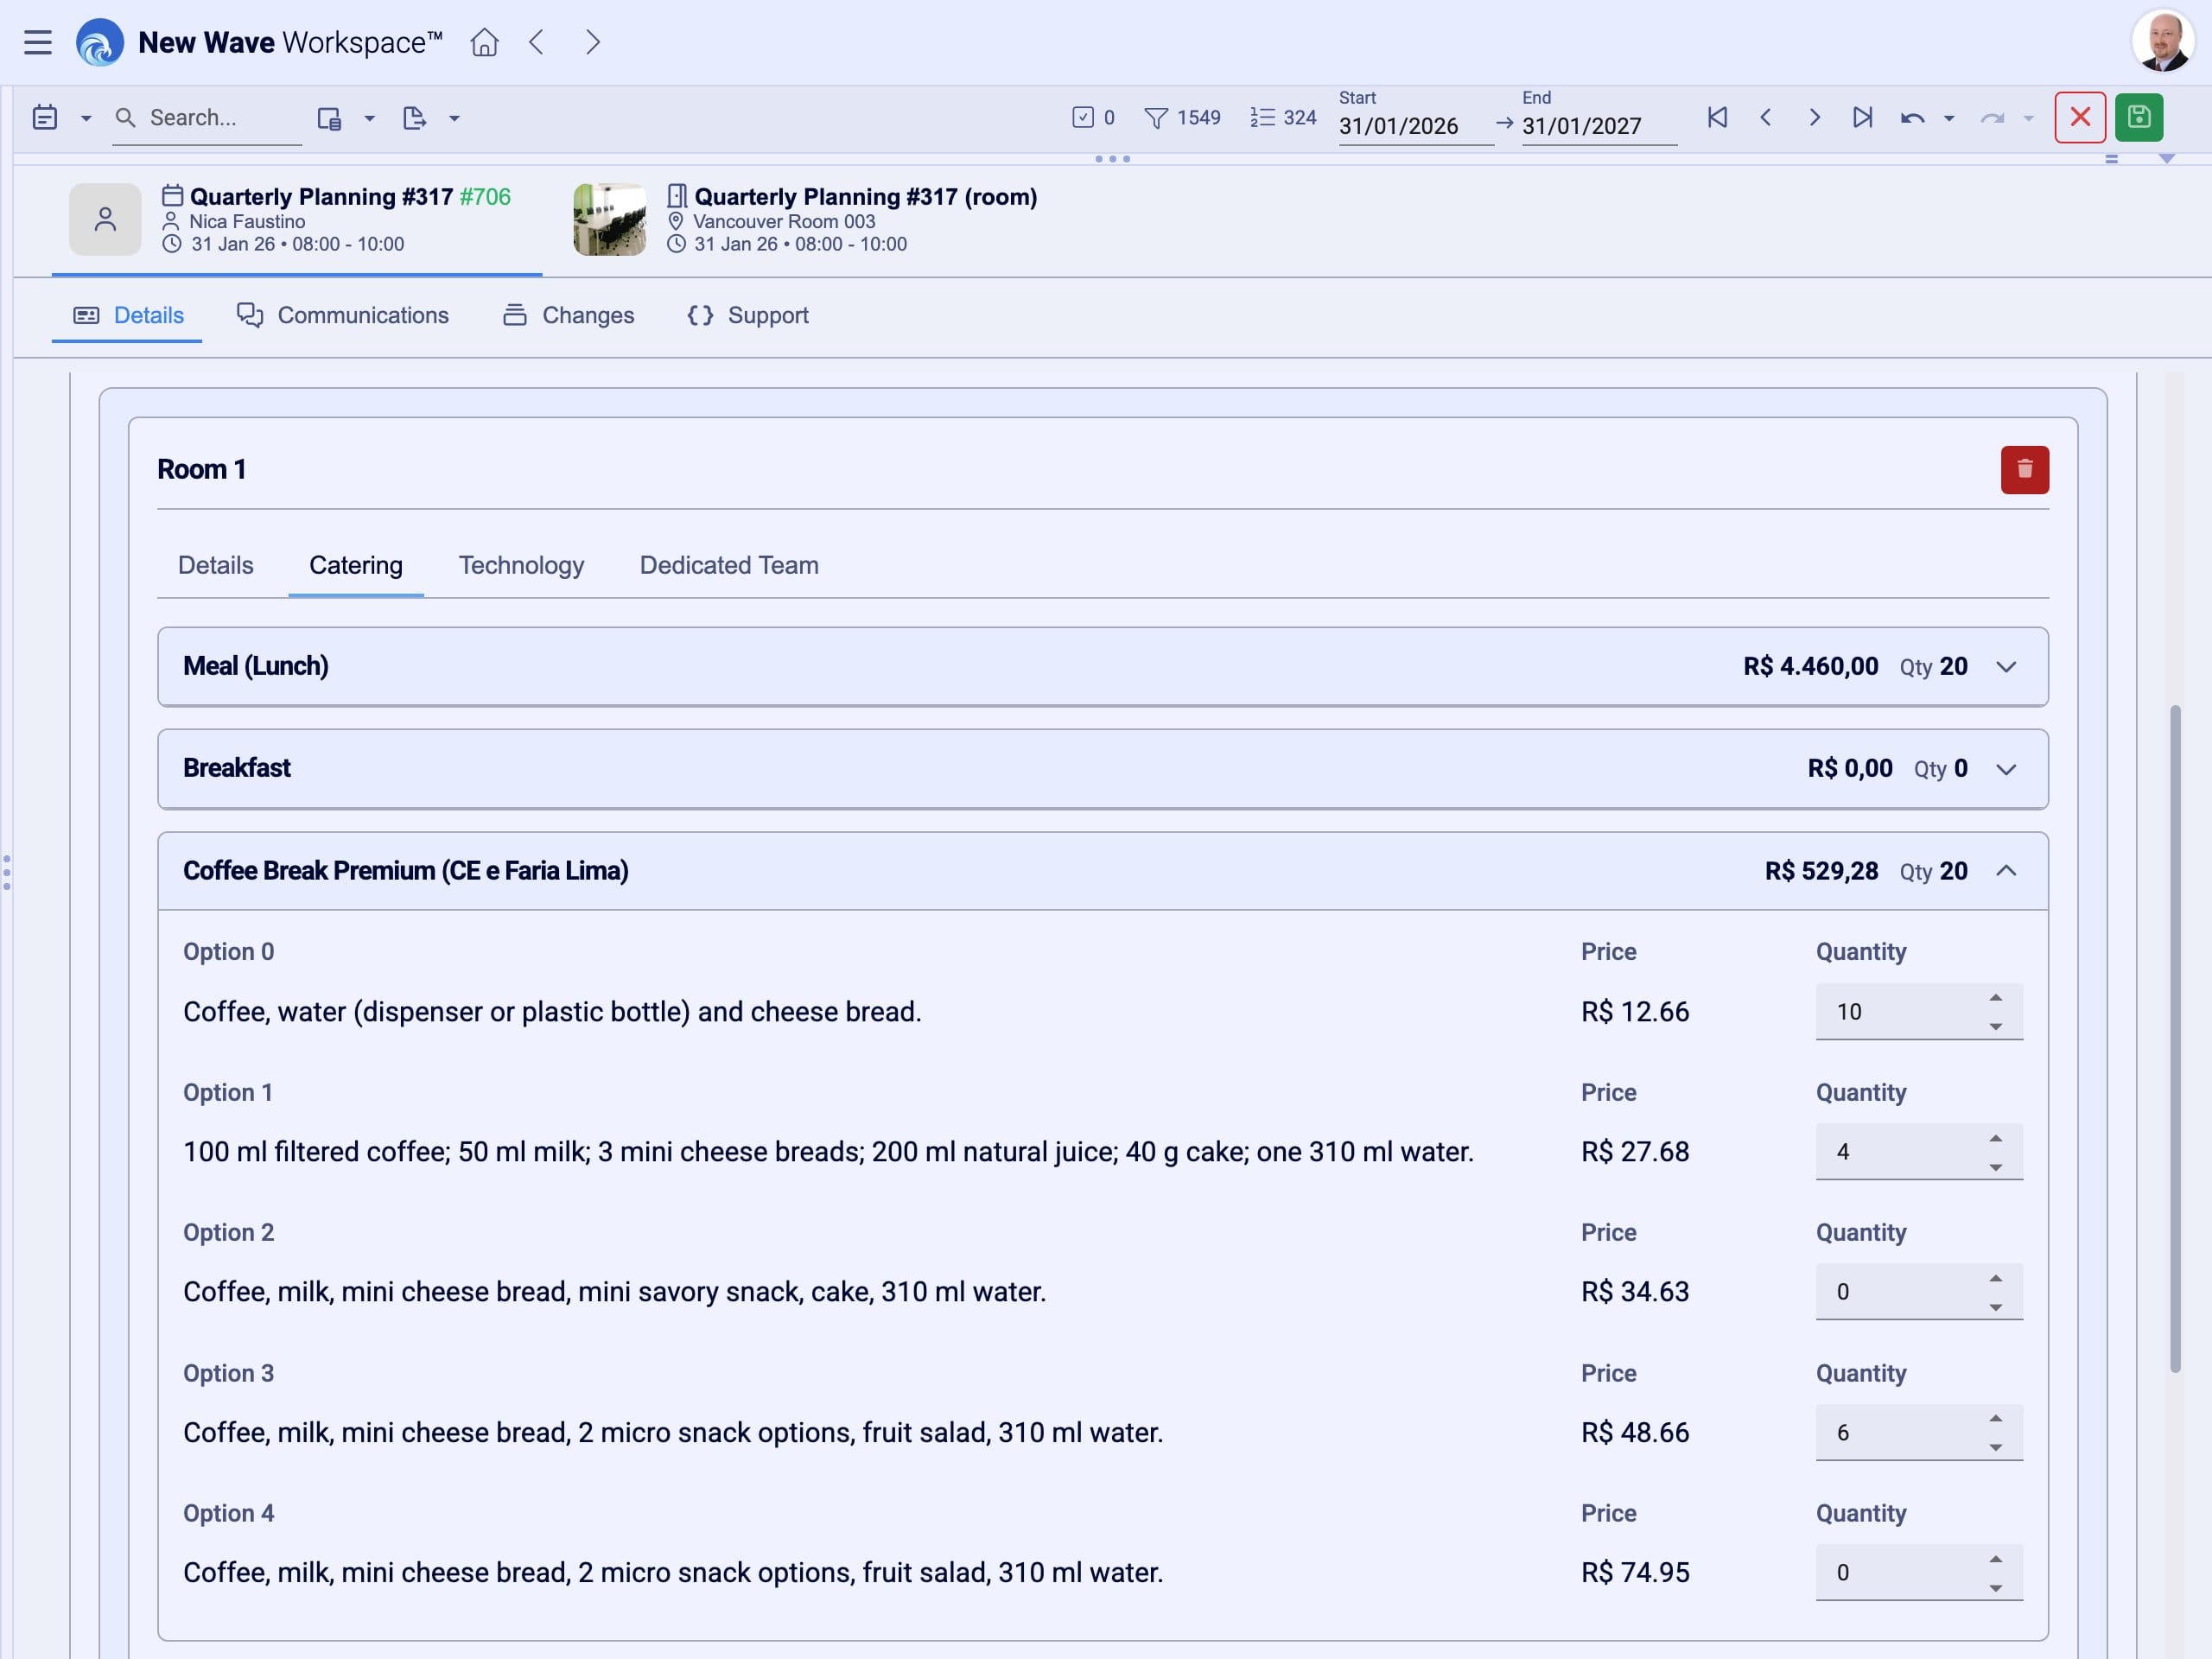Image resolution: width=2212 pixels, height=1659 pixels.
Task: Delete Room 1 with trash icon
Action: (2024, 470)
